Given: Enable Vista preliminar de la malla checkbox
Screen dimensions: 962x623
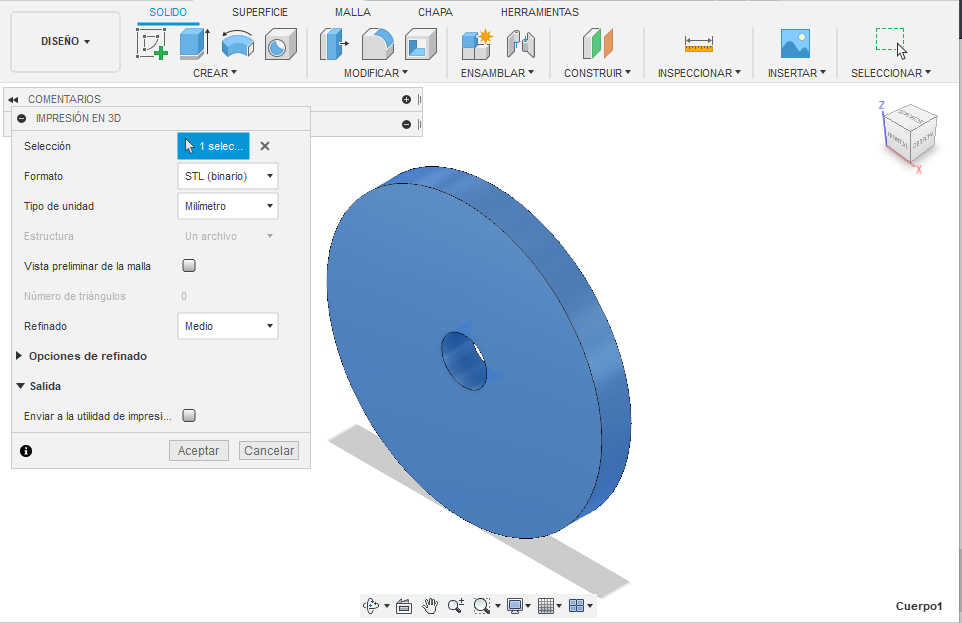Looking at the screenshot, I should [189, 266].
